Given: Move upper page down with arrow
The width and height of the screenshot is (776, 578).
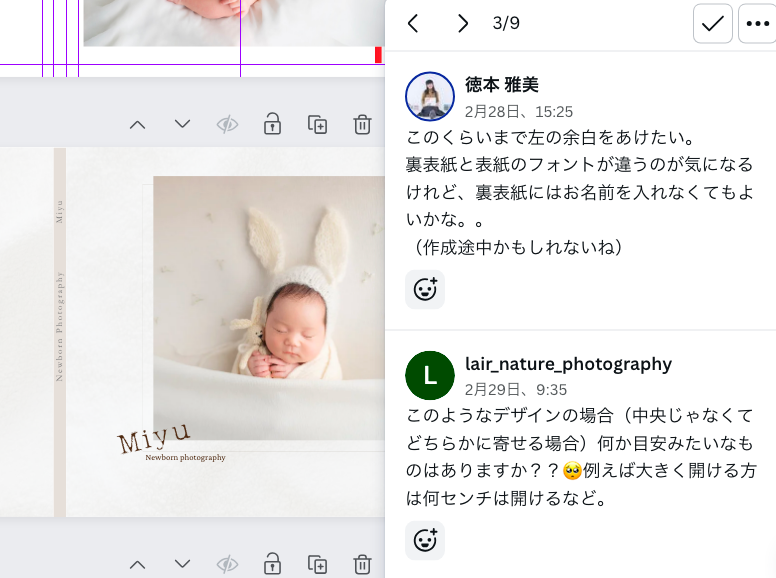Looking at the screenshot, I should [x=183, y=124].
